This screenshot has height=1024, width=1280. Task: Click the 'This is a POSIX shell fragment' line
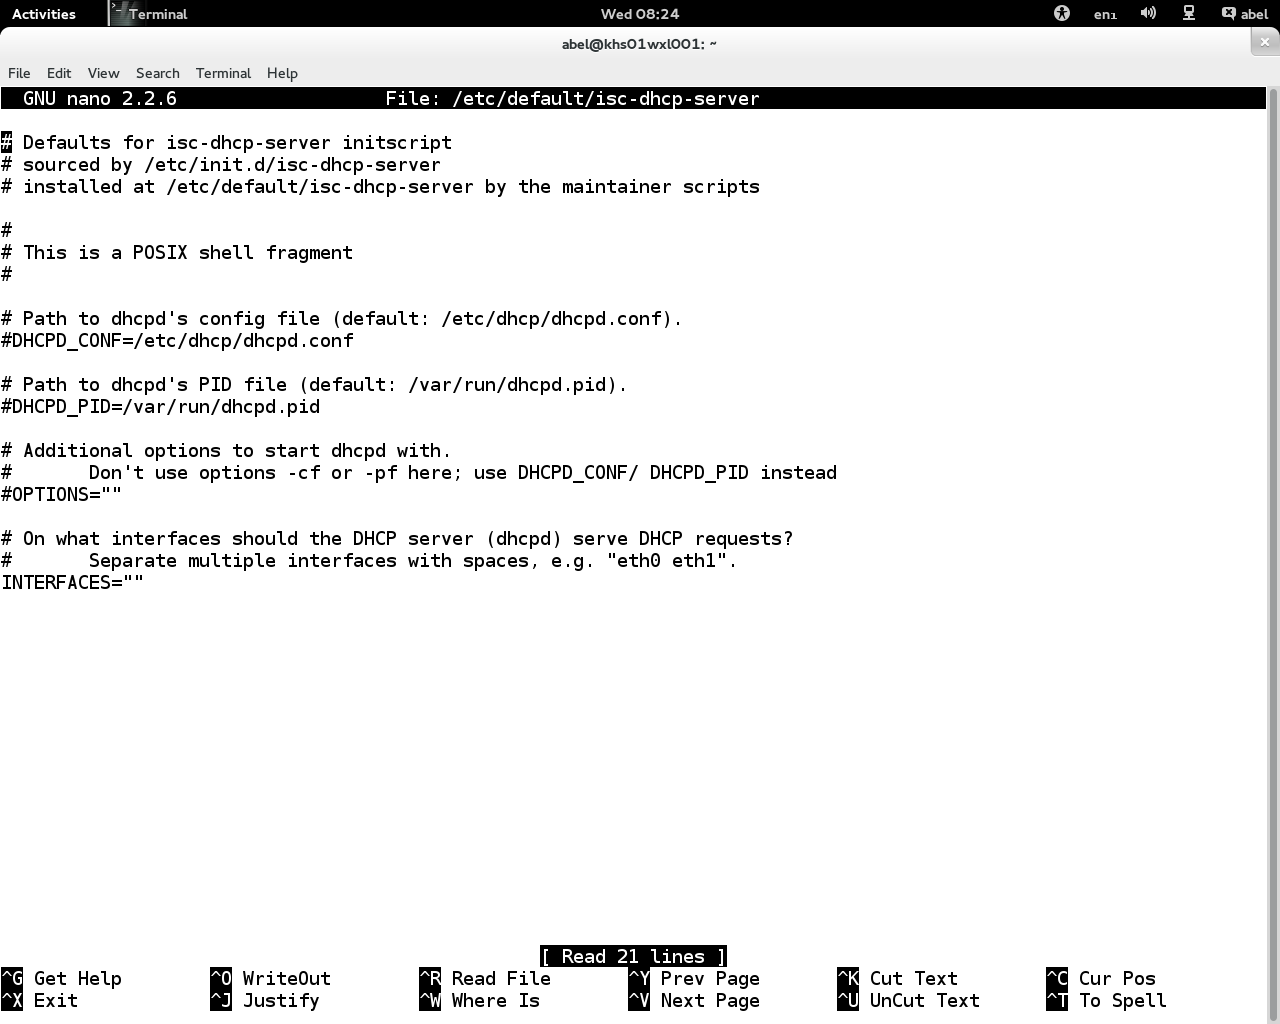177,253
